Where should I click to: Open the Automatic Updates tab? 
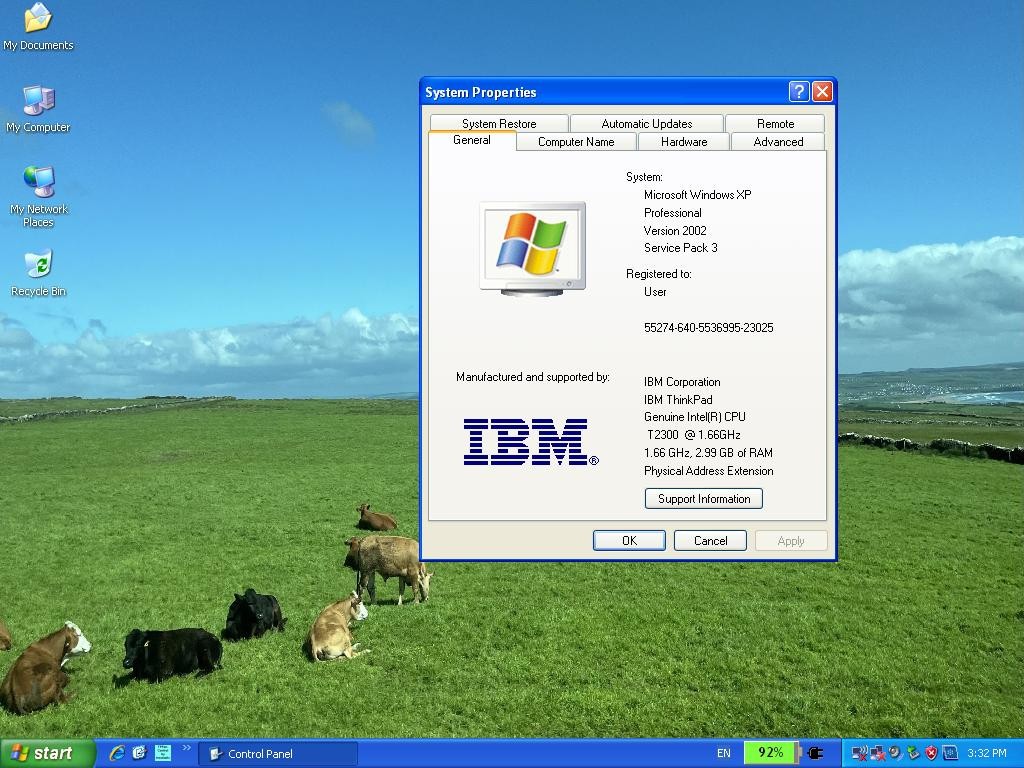click(x=647, y=123)
